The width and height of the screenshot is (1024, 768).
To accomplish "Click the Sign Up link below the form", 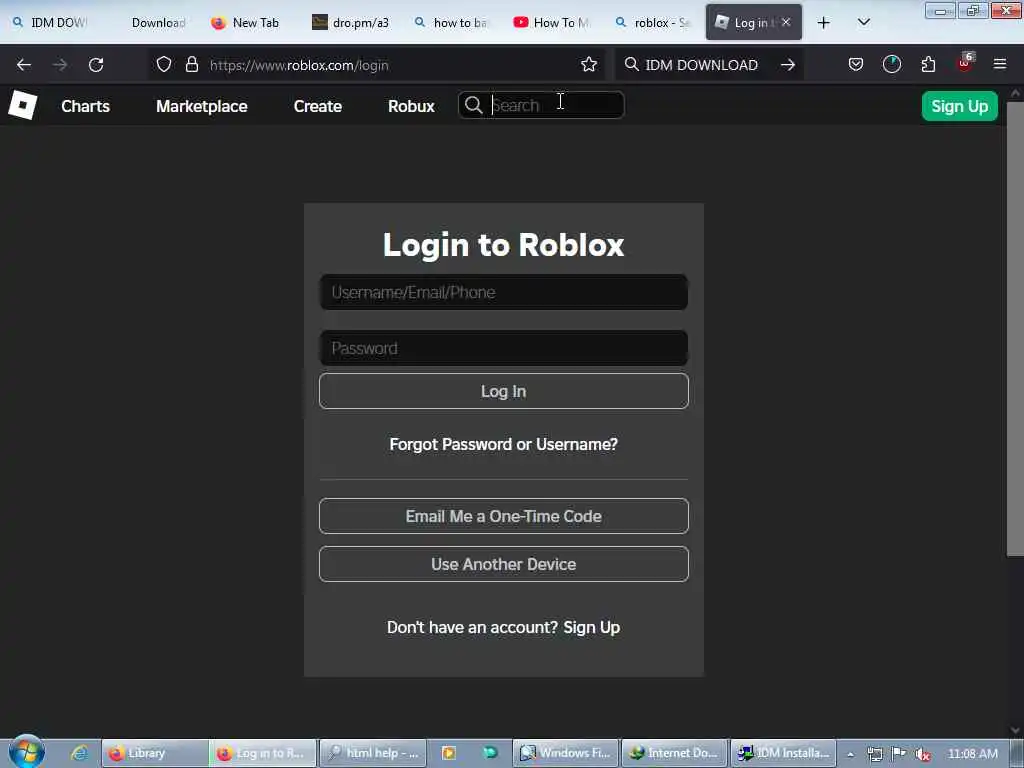I will coord(592,627).
